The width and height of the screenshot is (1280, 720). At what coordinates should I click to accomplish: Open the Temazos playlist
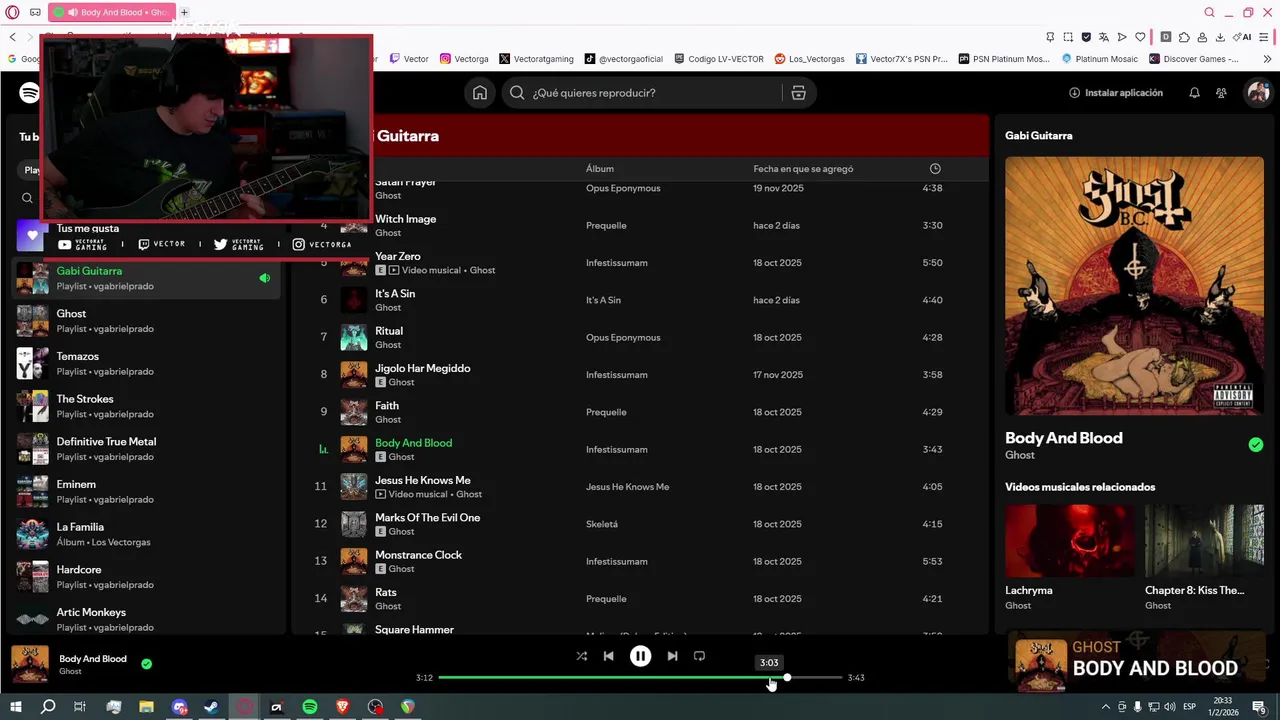coord(146,364)
